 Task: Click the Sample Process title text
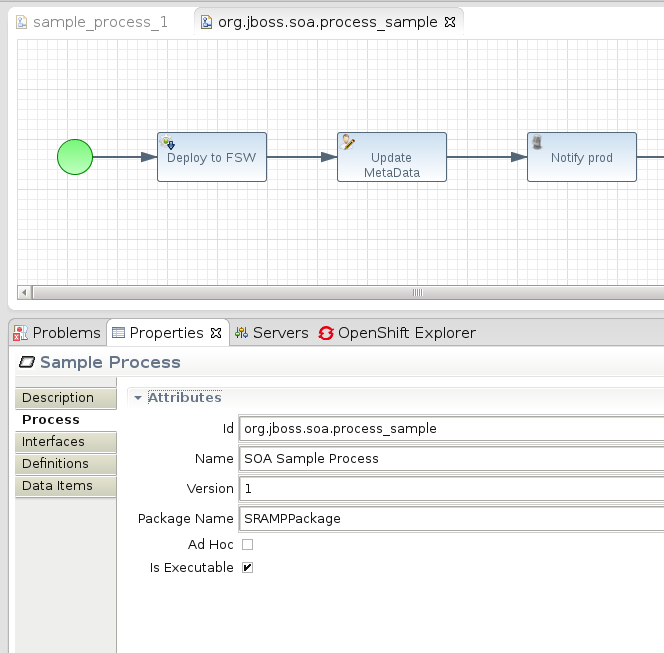[x=110, y=362]
